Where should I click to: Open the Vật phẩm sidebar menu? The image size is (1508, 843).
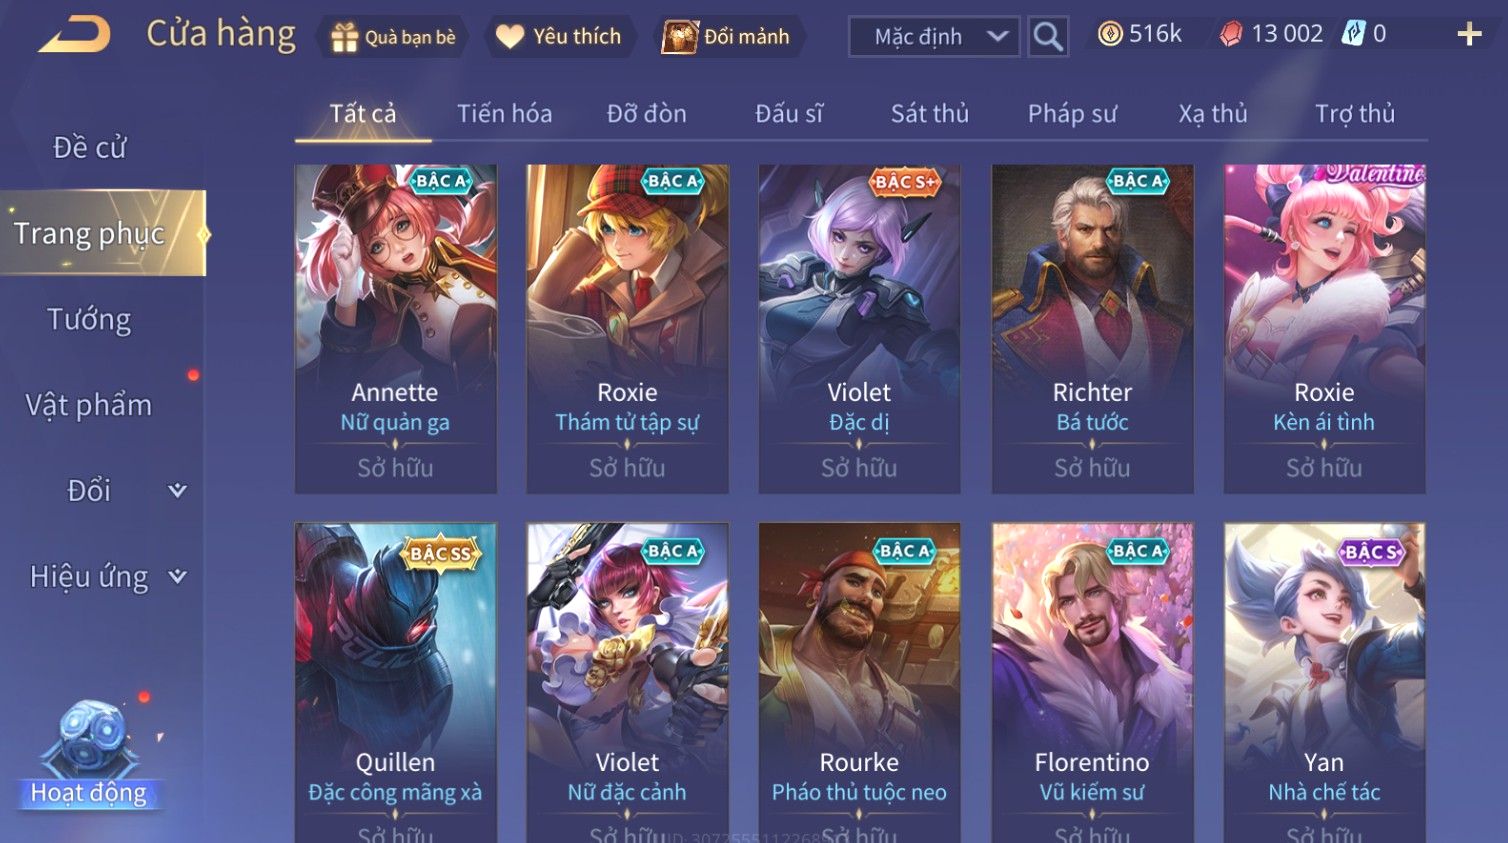click(x=89, y=405)
